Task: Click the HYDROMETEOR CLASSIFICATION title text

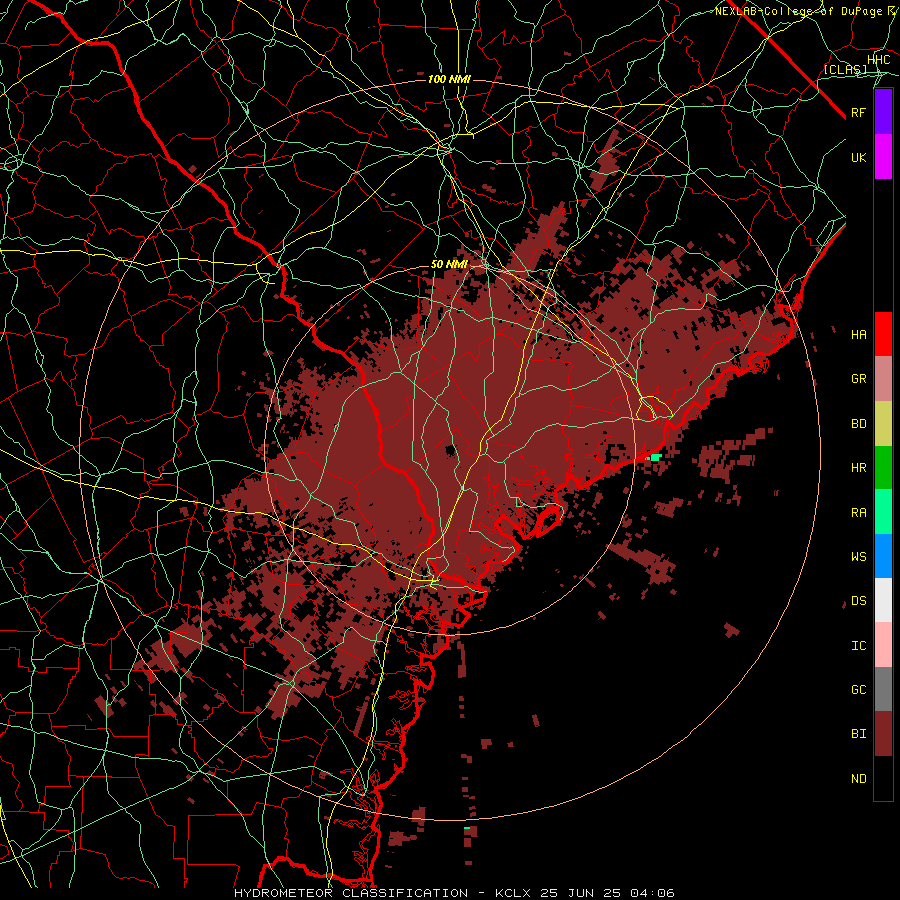Action: (x=351, y=893)
